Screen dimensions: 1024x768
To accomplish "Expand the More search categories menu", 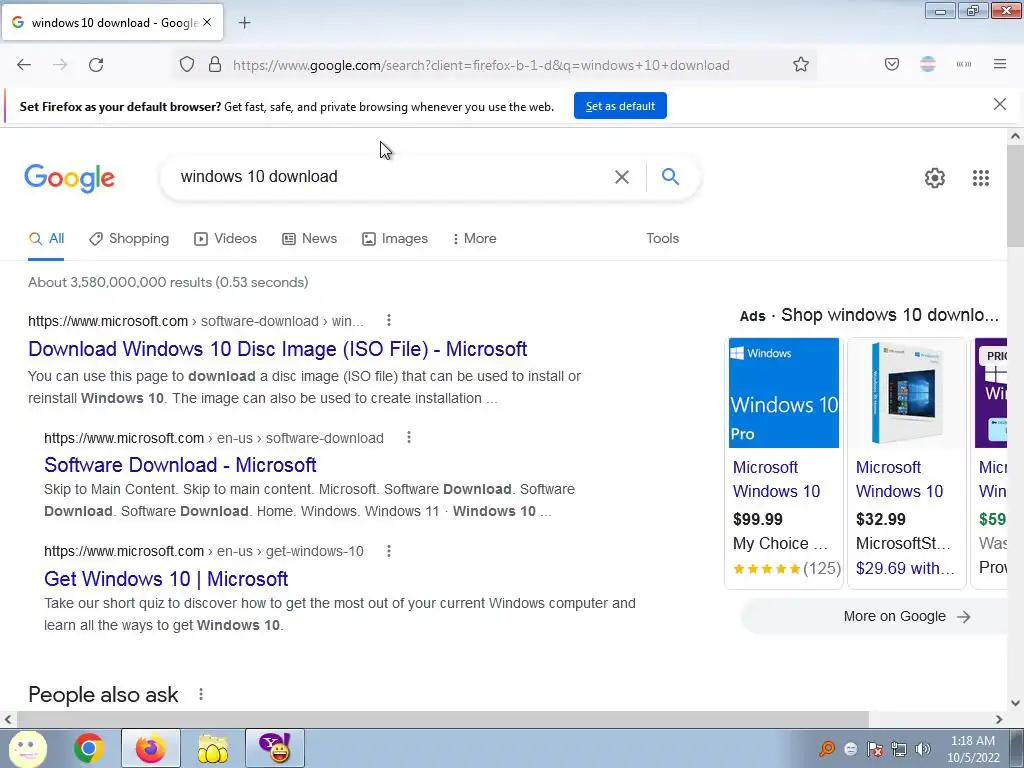I will pos(475,239).
